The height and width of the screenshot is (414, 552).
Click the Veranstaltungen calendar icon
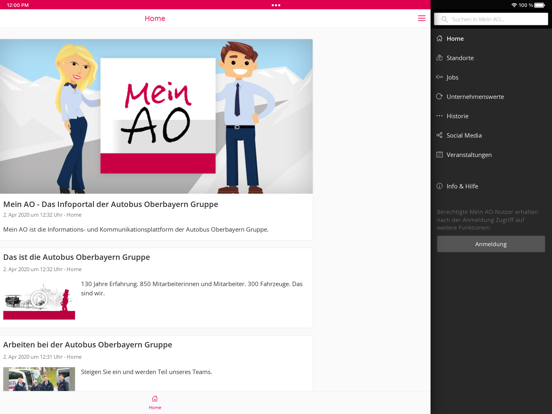click(439, 155)
